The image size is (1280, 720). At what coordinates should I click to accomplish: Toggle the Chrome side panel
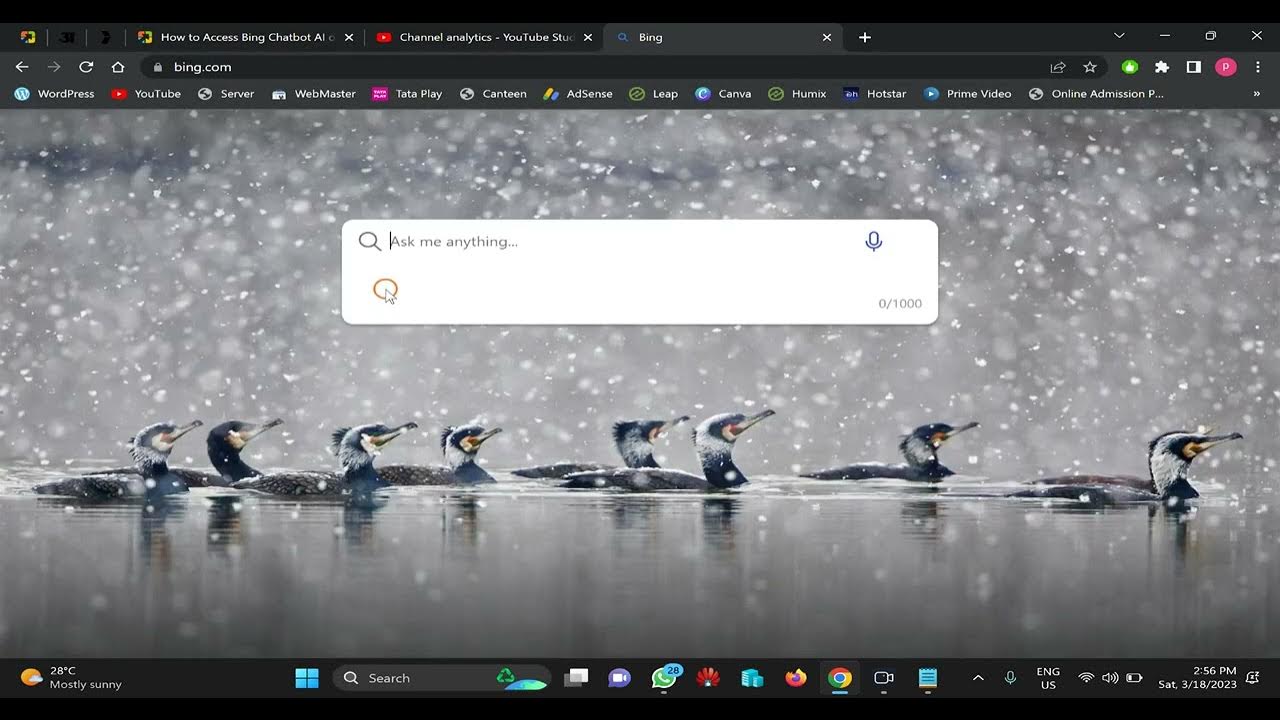coord(1193,67)
